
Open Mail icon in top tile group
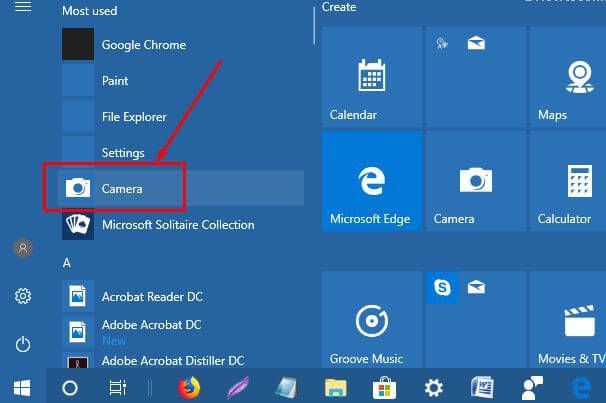[476, 43]
